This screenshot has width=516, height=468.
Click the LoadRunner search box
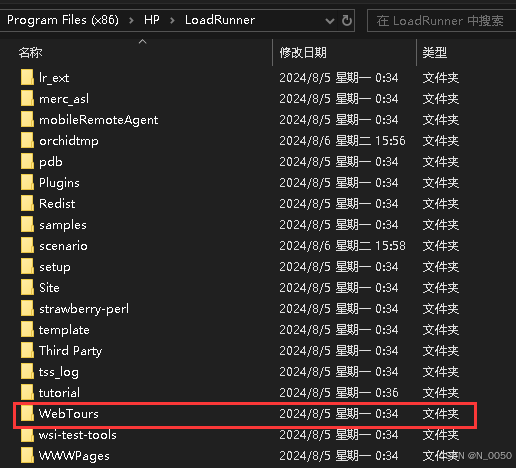[441, 21]
